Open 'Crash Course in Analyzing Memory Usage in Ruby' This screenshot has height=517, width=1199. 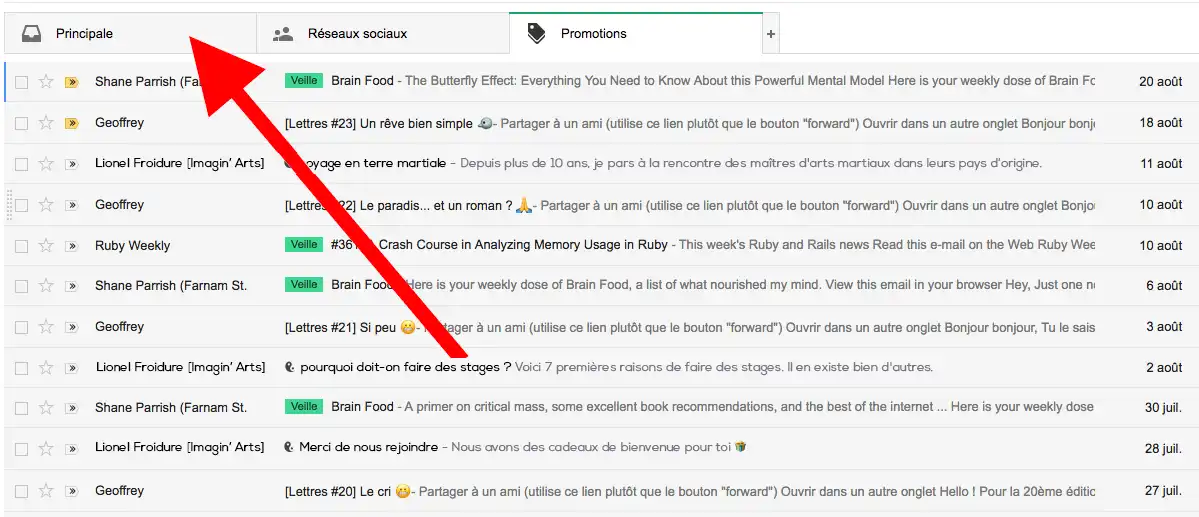[523, 245]
